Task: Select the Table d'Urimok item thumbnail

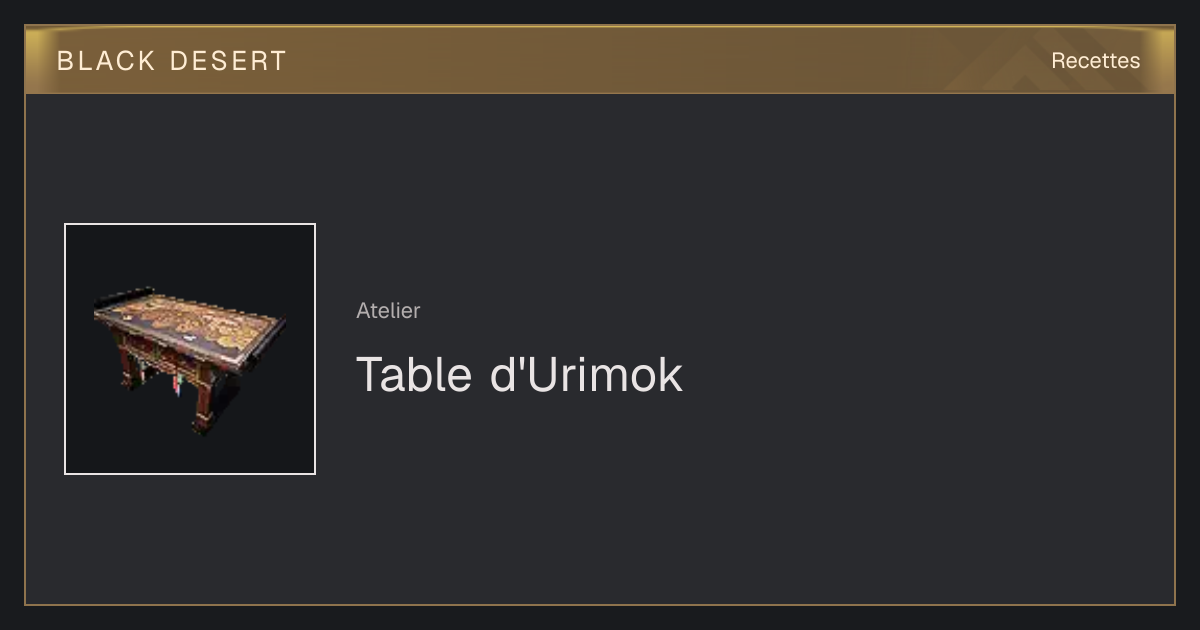Action: pos(190,349)
